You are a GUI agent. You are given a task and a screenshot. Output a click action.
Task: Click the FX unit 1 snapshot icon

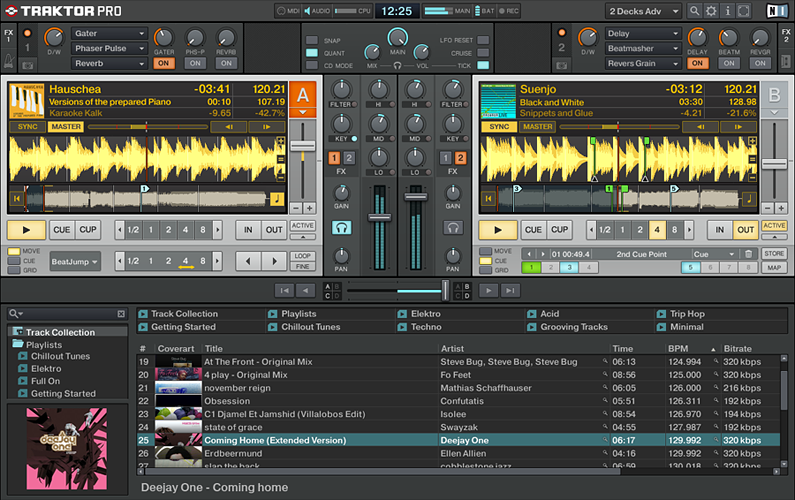(27, 65)
